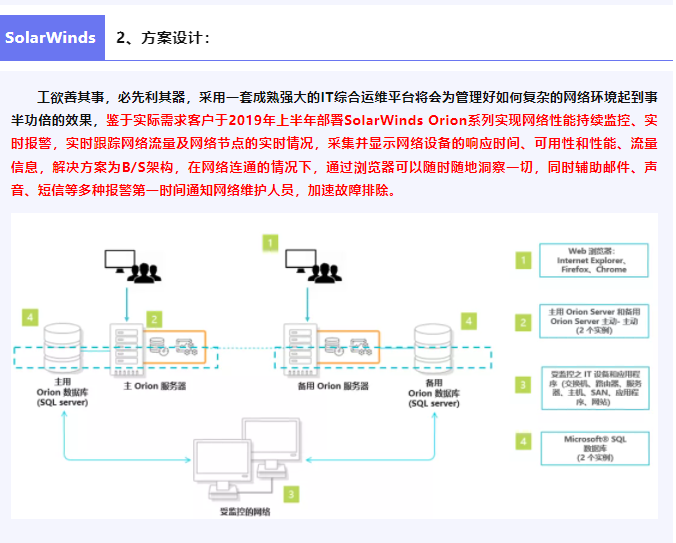
Task: Click the SolarWinds header tab
Action: click(52, 37)
